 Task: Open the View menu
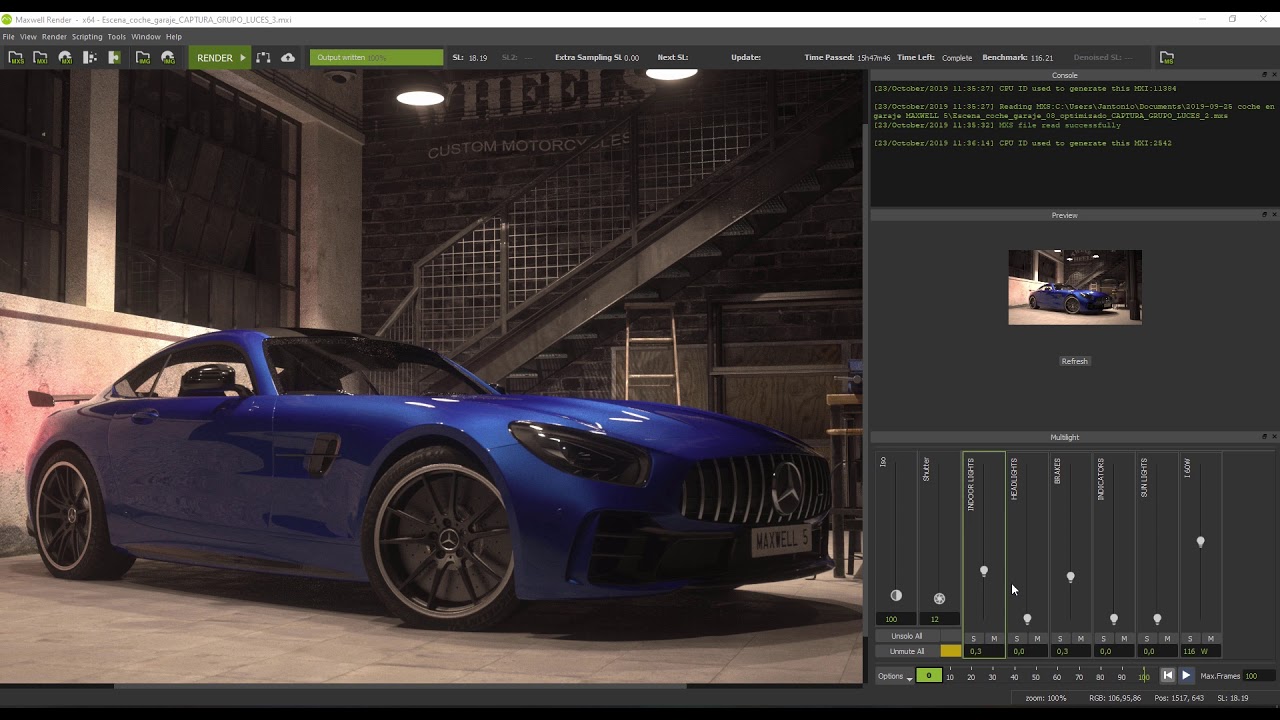coord(28,37)
